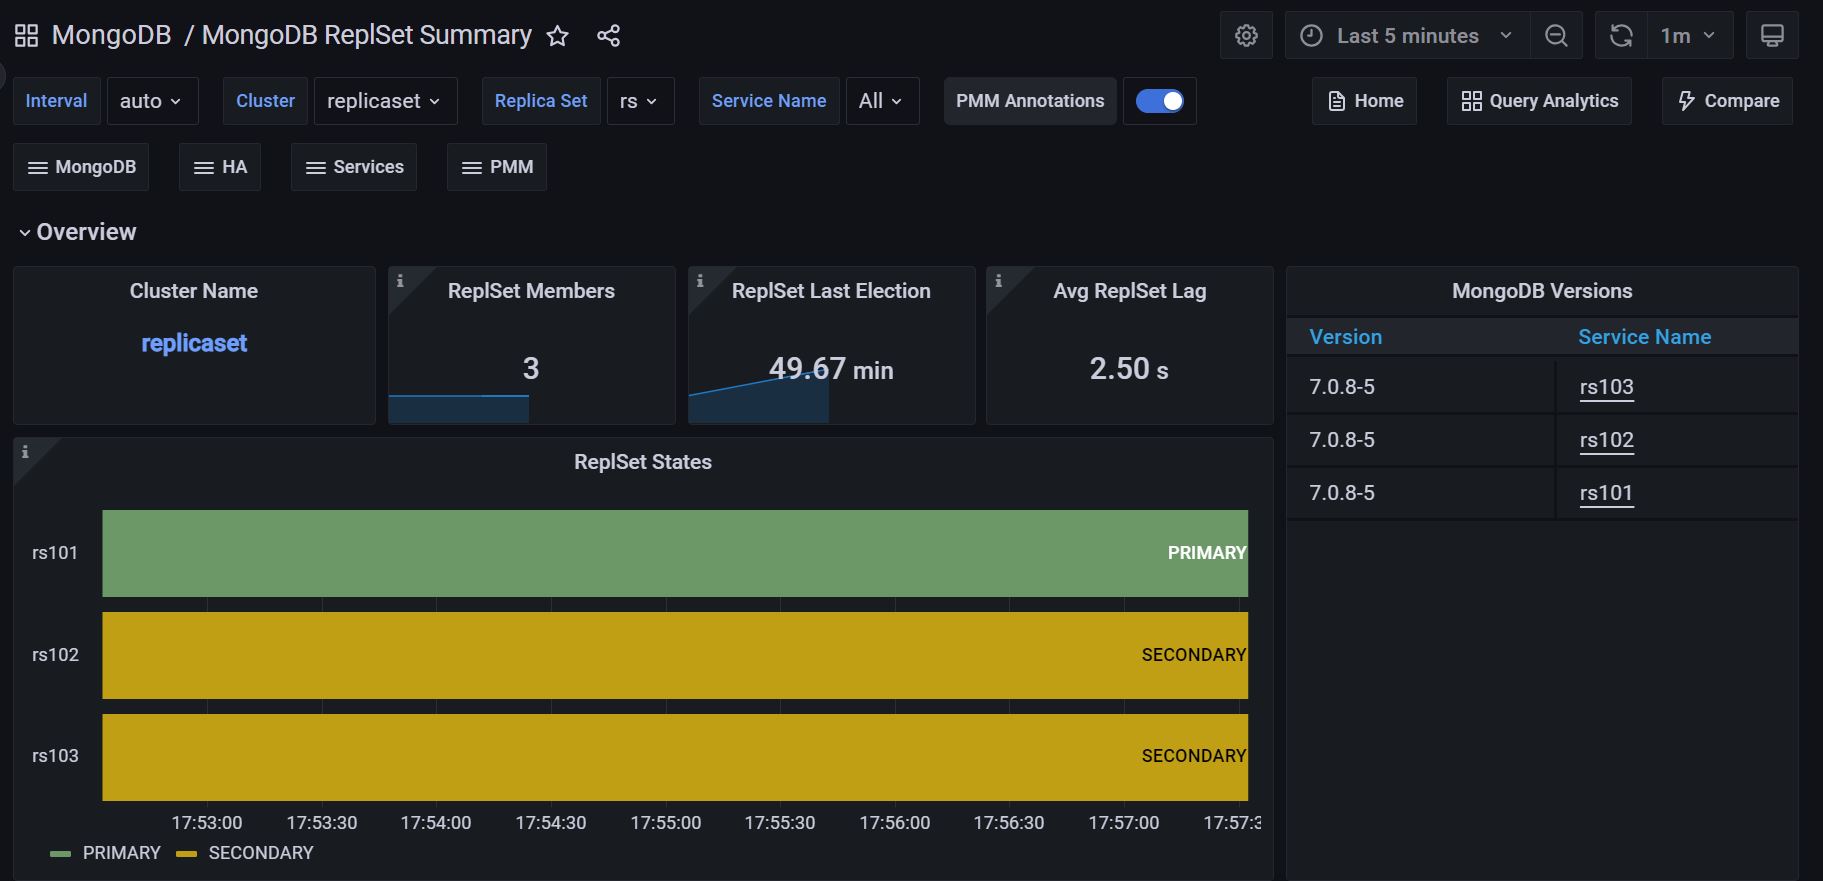
Task: Collapse the Overview section
Action: 78,232
